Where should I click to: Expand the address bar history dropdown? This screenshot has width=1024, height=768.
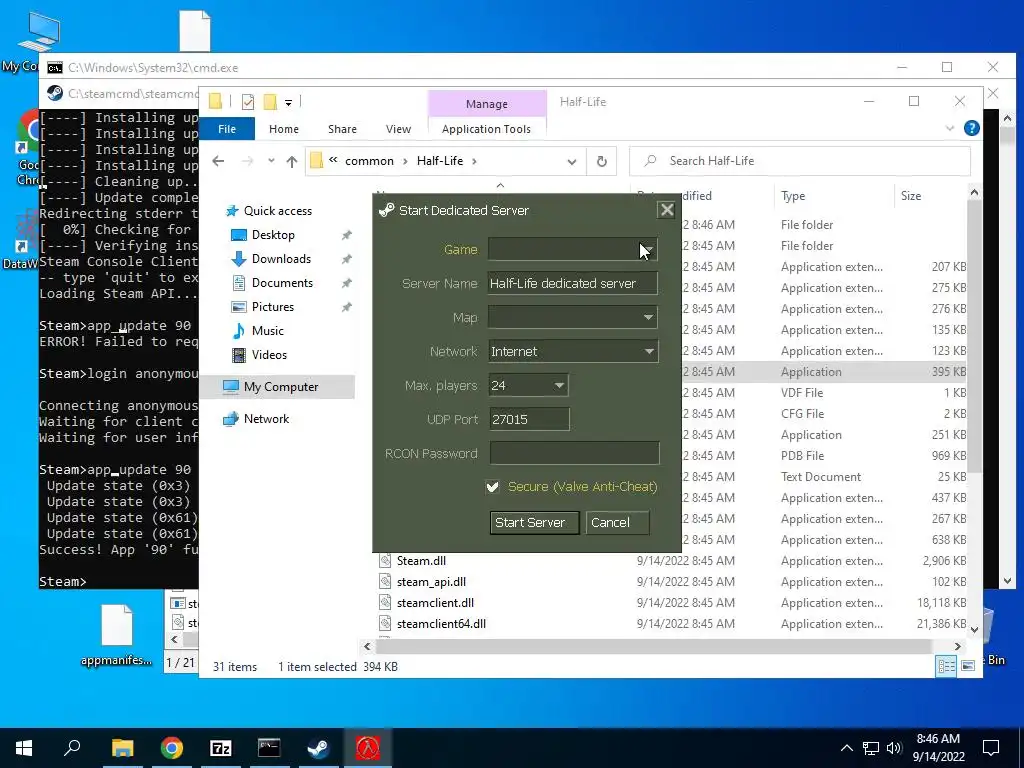pyautogui.click(x=571, y=161)
